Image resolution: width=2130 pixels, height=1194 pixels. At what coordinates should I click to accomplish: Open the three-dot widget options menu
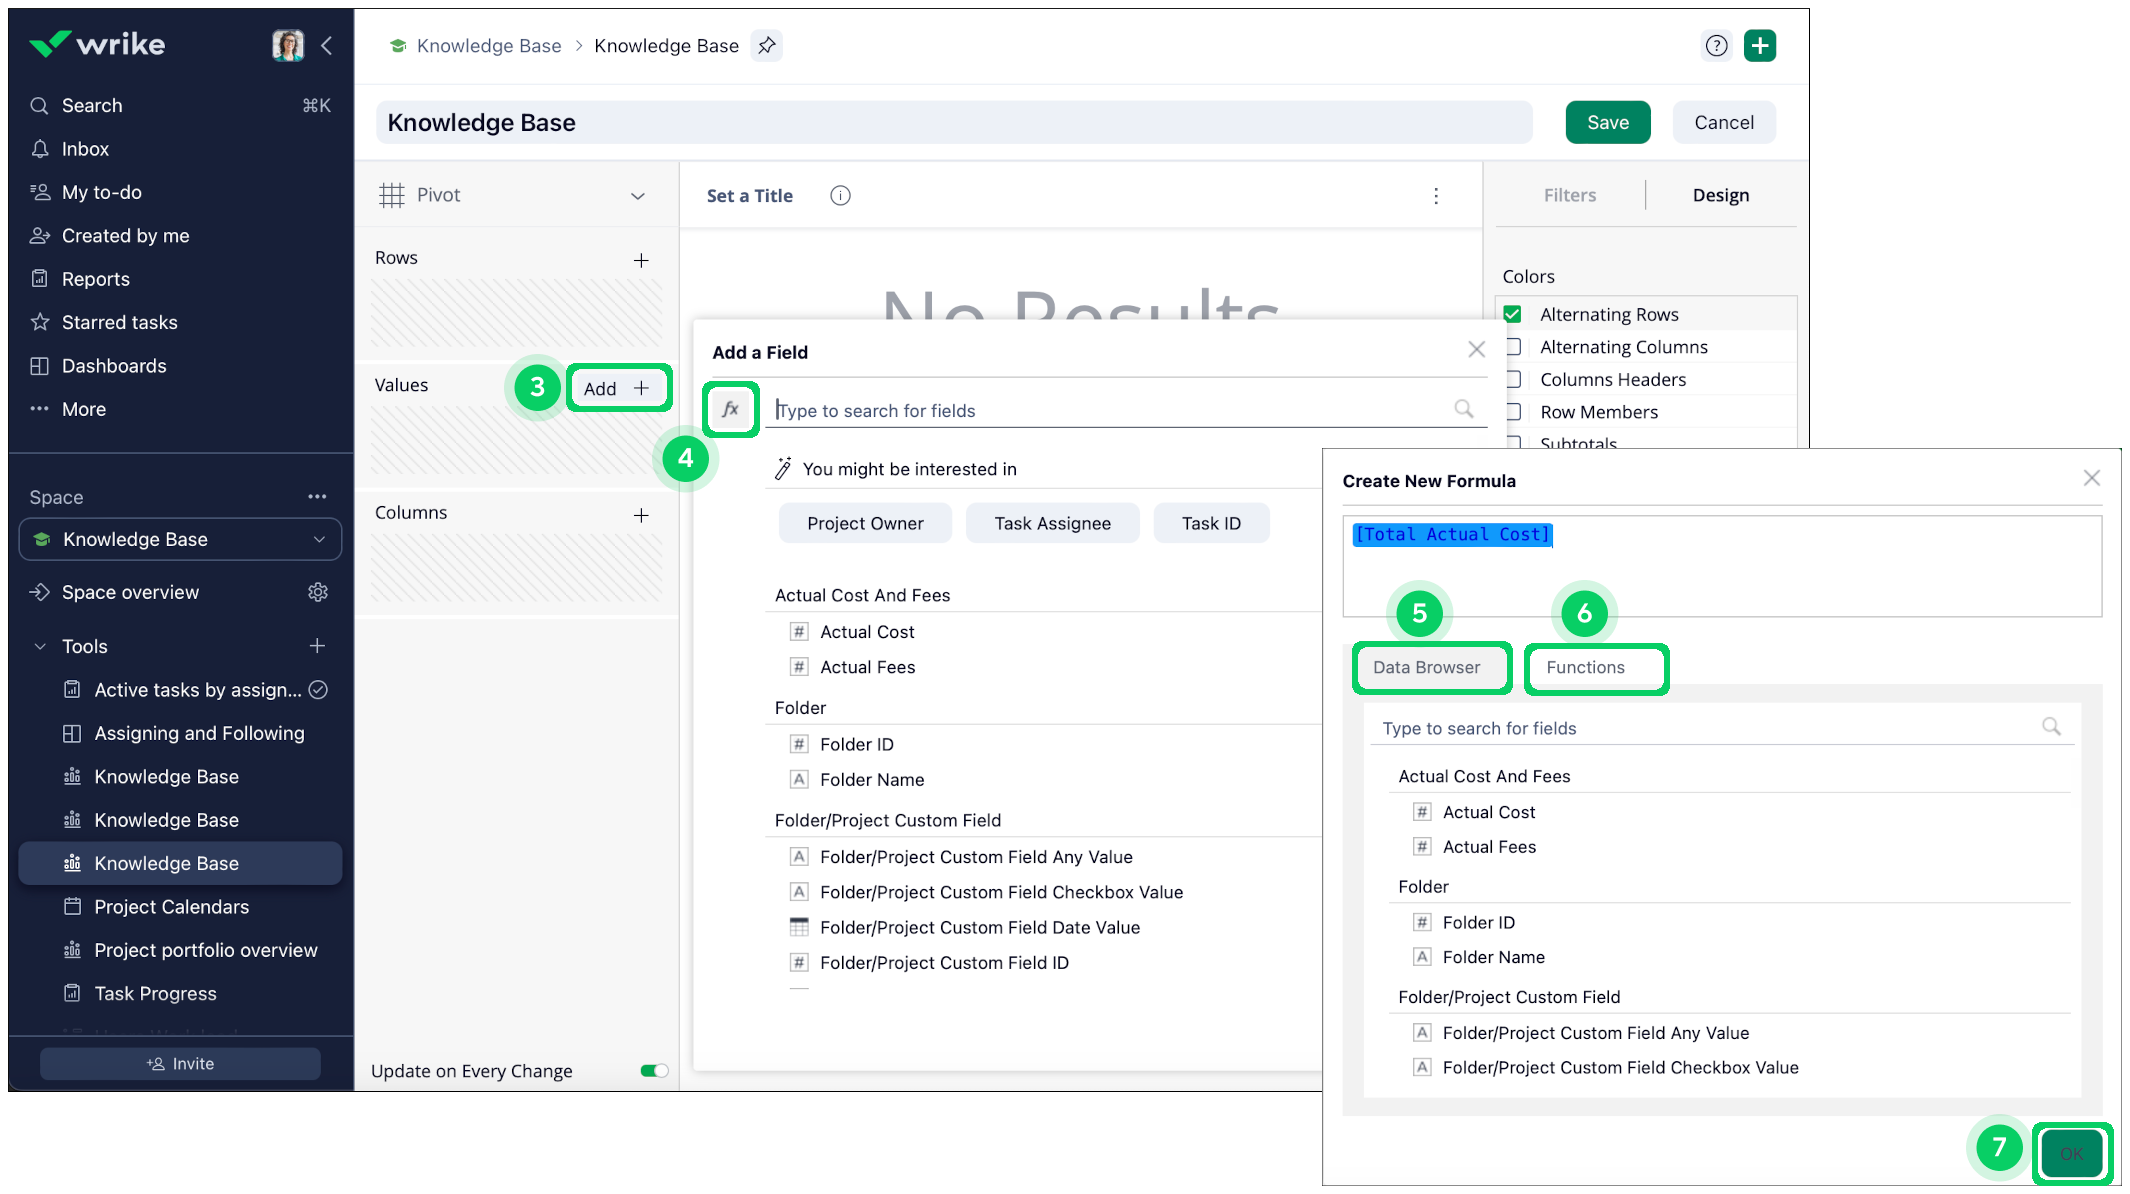pos(1436,196)
